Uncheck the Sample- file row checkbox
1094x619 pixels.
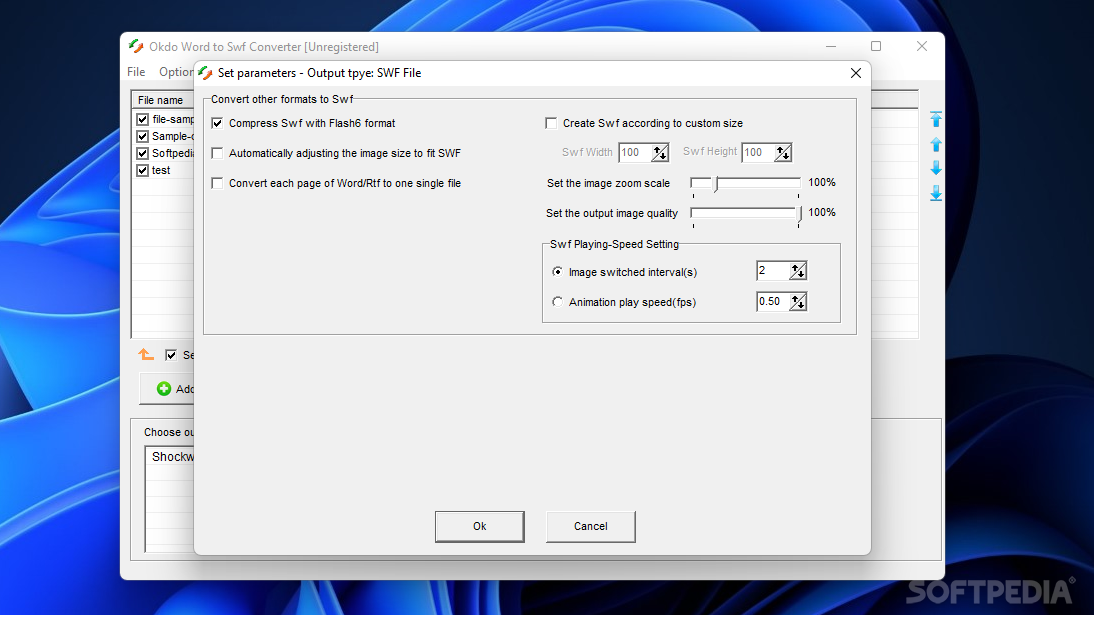point(142,136)
